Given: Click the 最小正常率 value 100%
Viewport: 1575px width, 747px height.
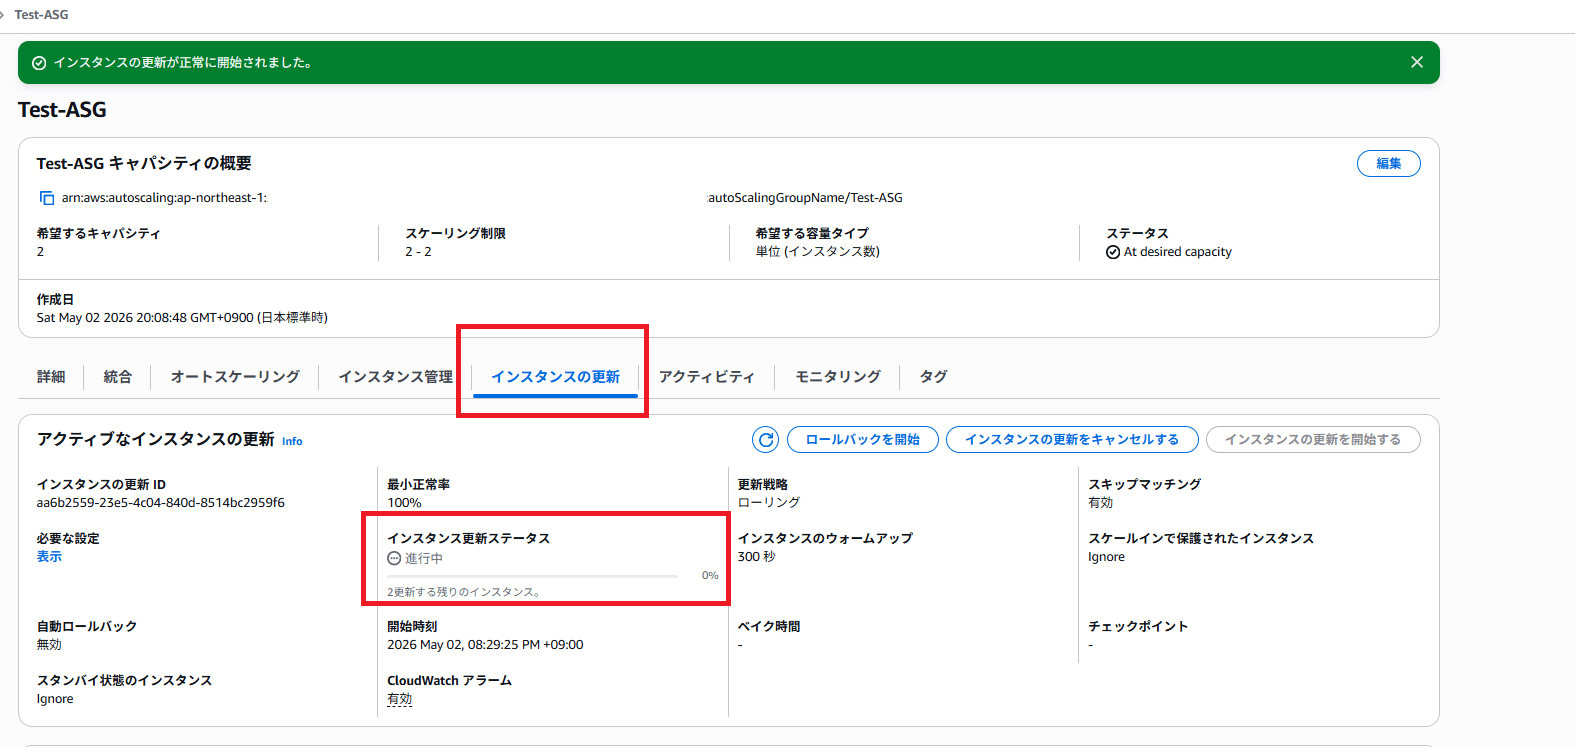Looking at the screenshot, I should 404,502.
